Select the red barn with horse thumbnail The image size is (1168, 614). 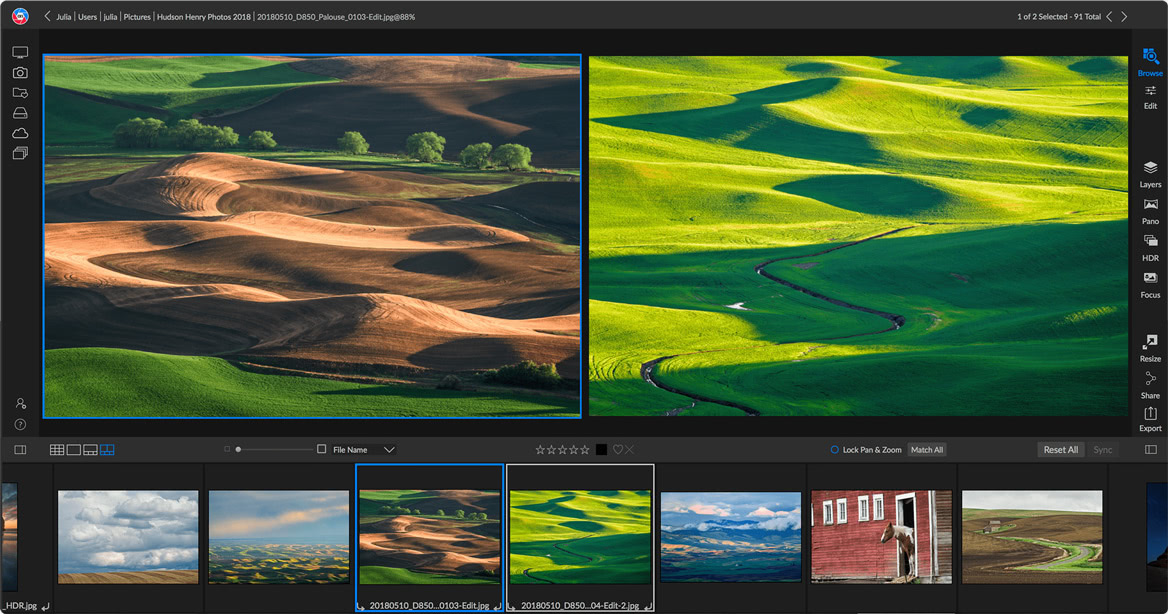click(x=881, y=537)
